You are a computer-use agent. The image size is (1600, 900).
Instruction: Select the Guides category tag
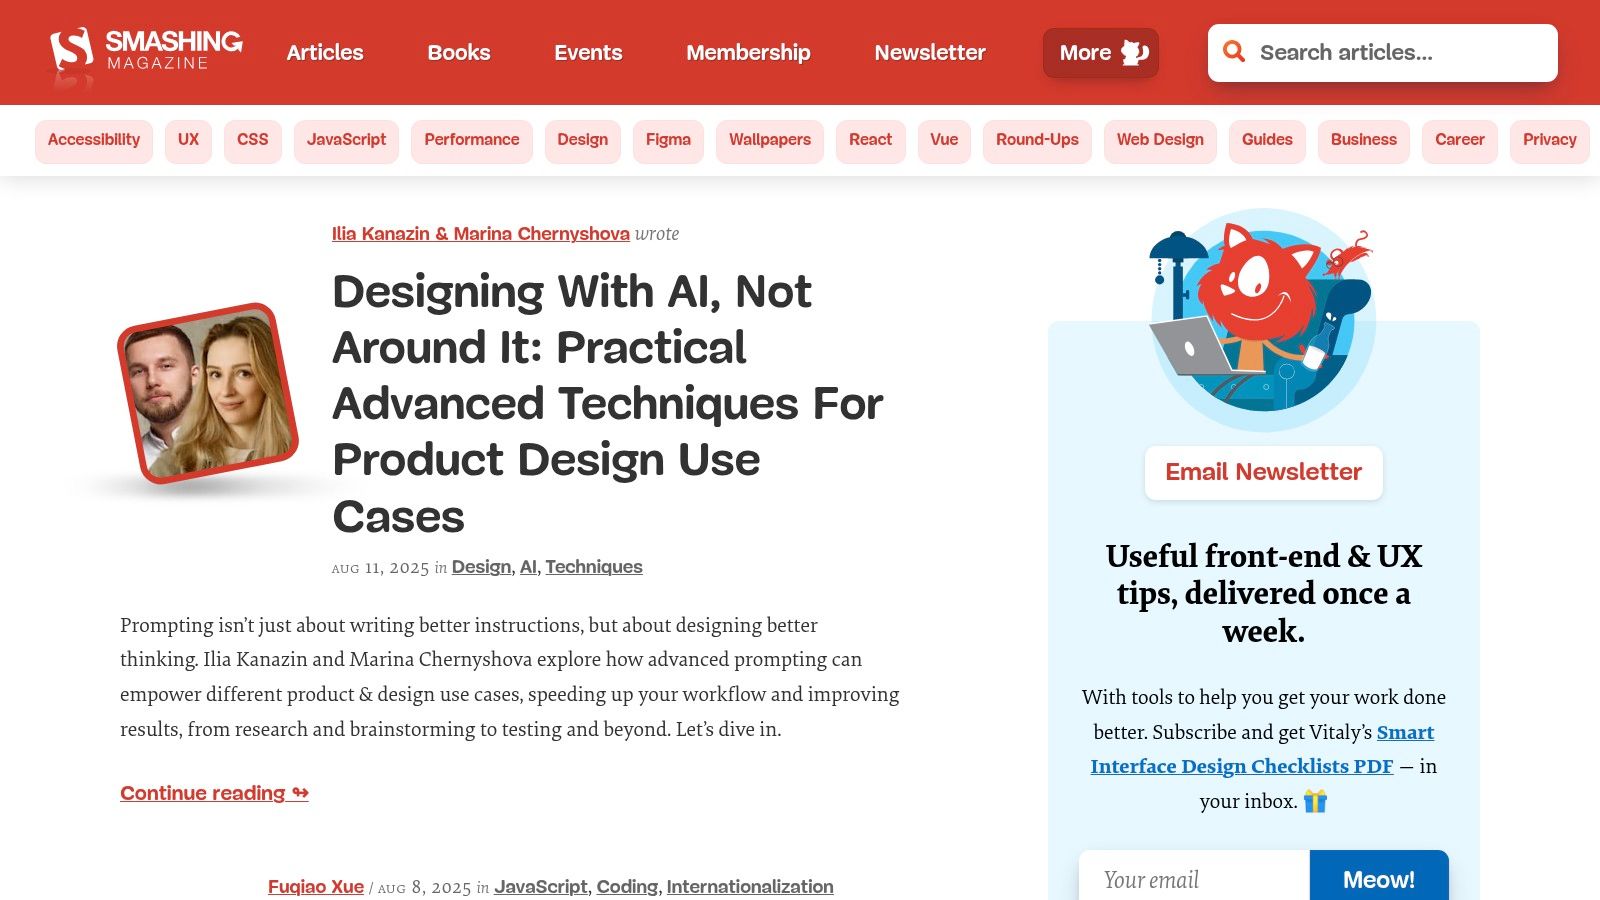click(x=1267, y=140)
